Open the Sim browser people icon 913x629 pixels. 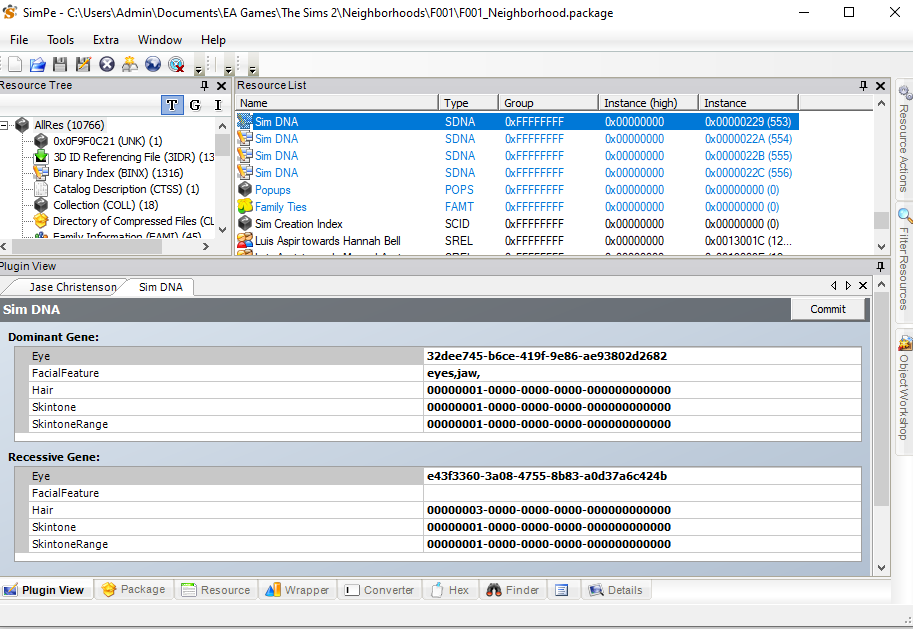click(x=130, y=64)
